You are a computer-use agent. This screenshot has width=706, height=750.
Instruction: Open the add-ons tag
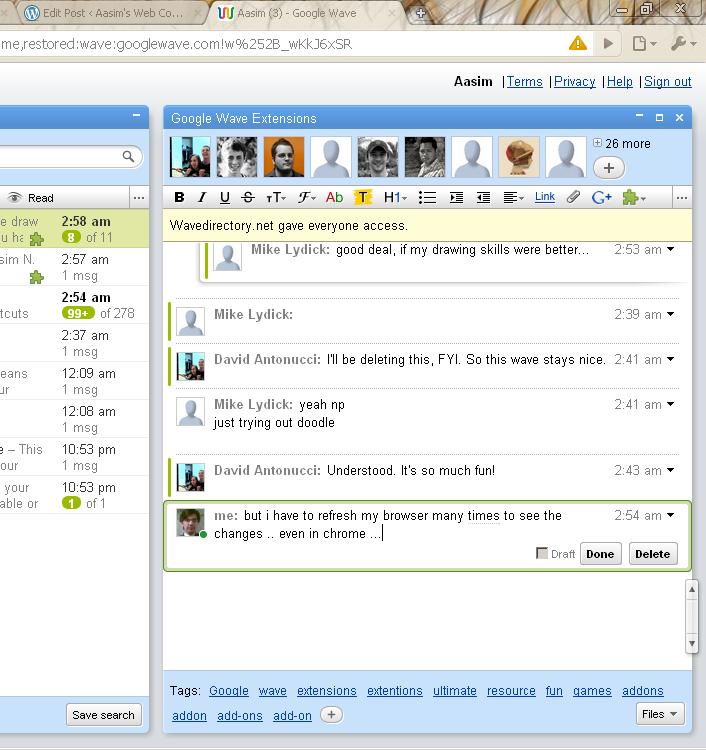(240, 716)
